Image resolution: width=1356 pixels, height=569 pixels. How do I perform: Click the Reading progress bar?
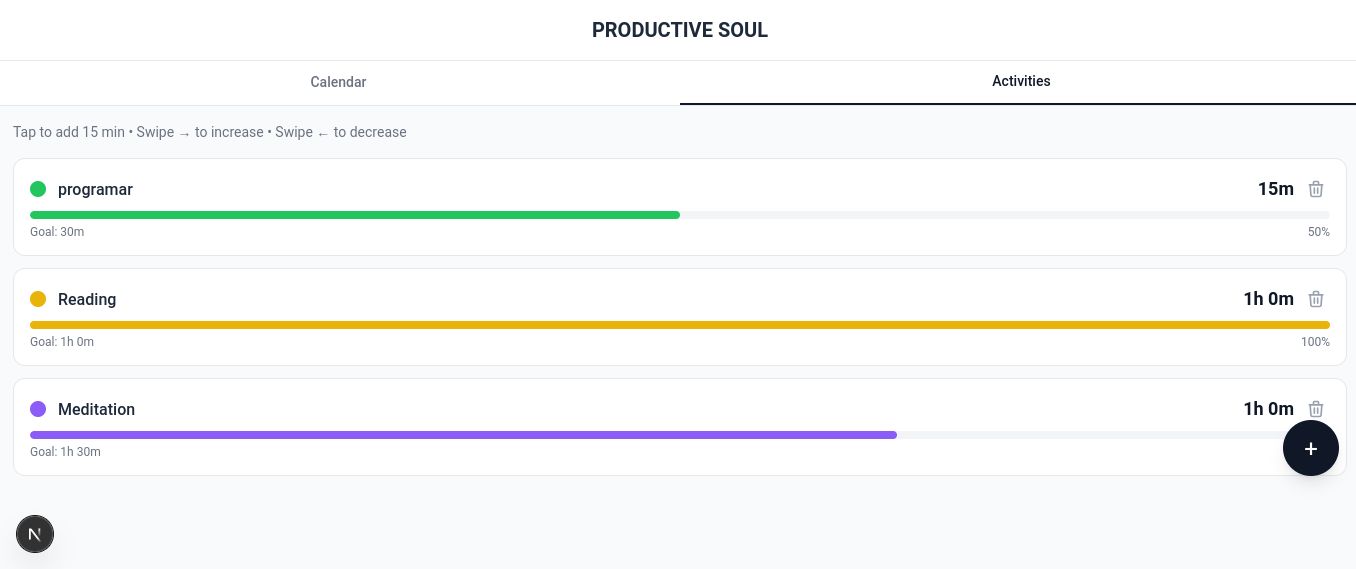pyautogui.click(x=679, y=325)
